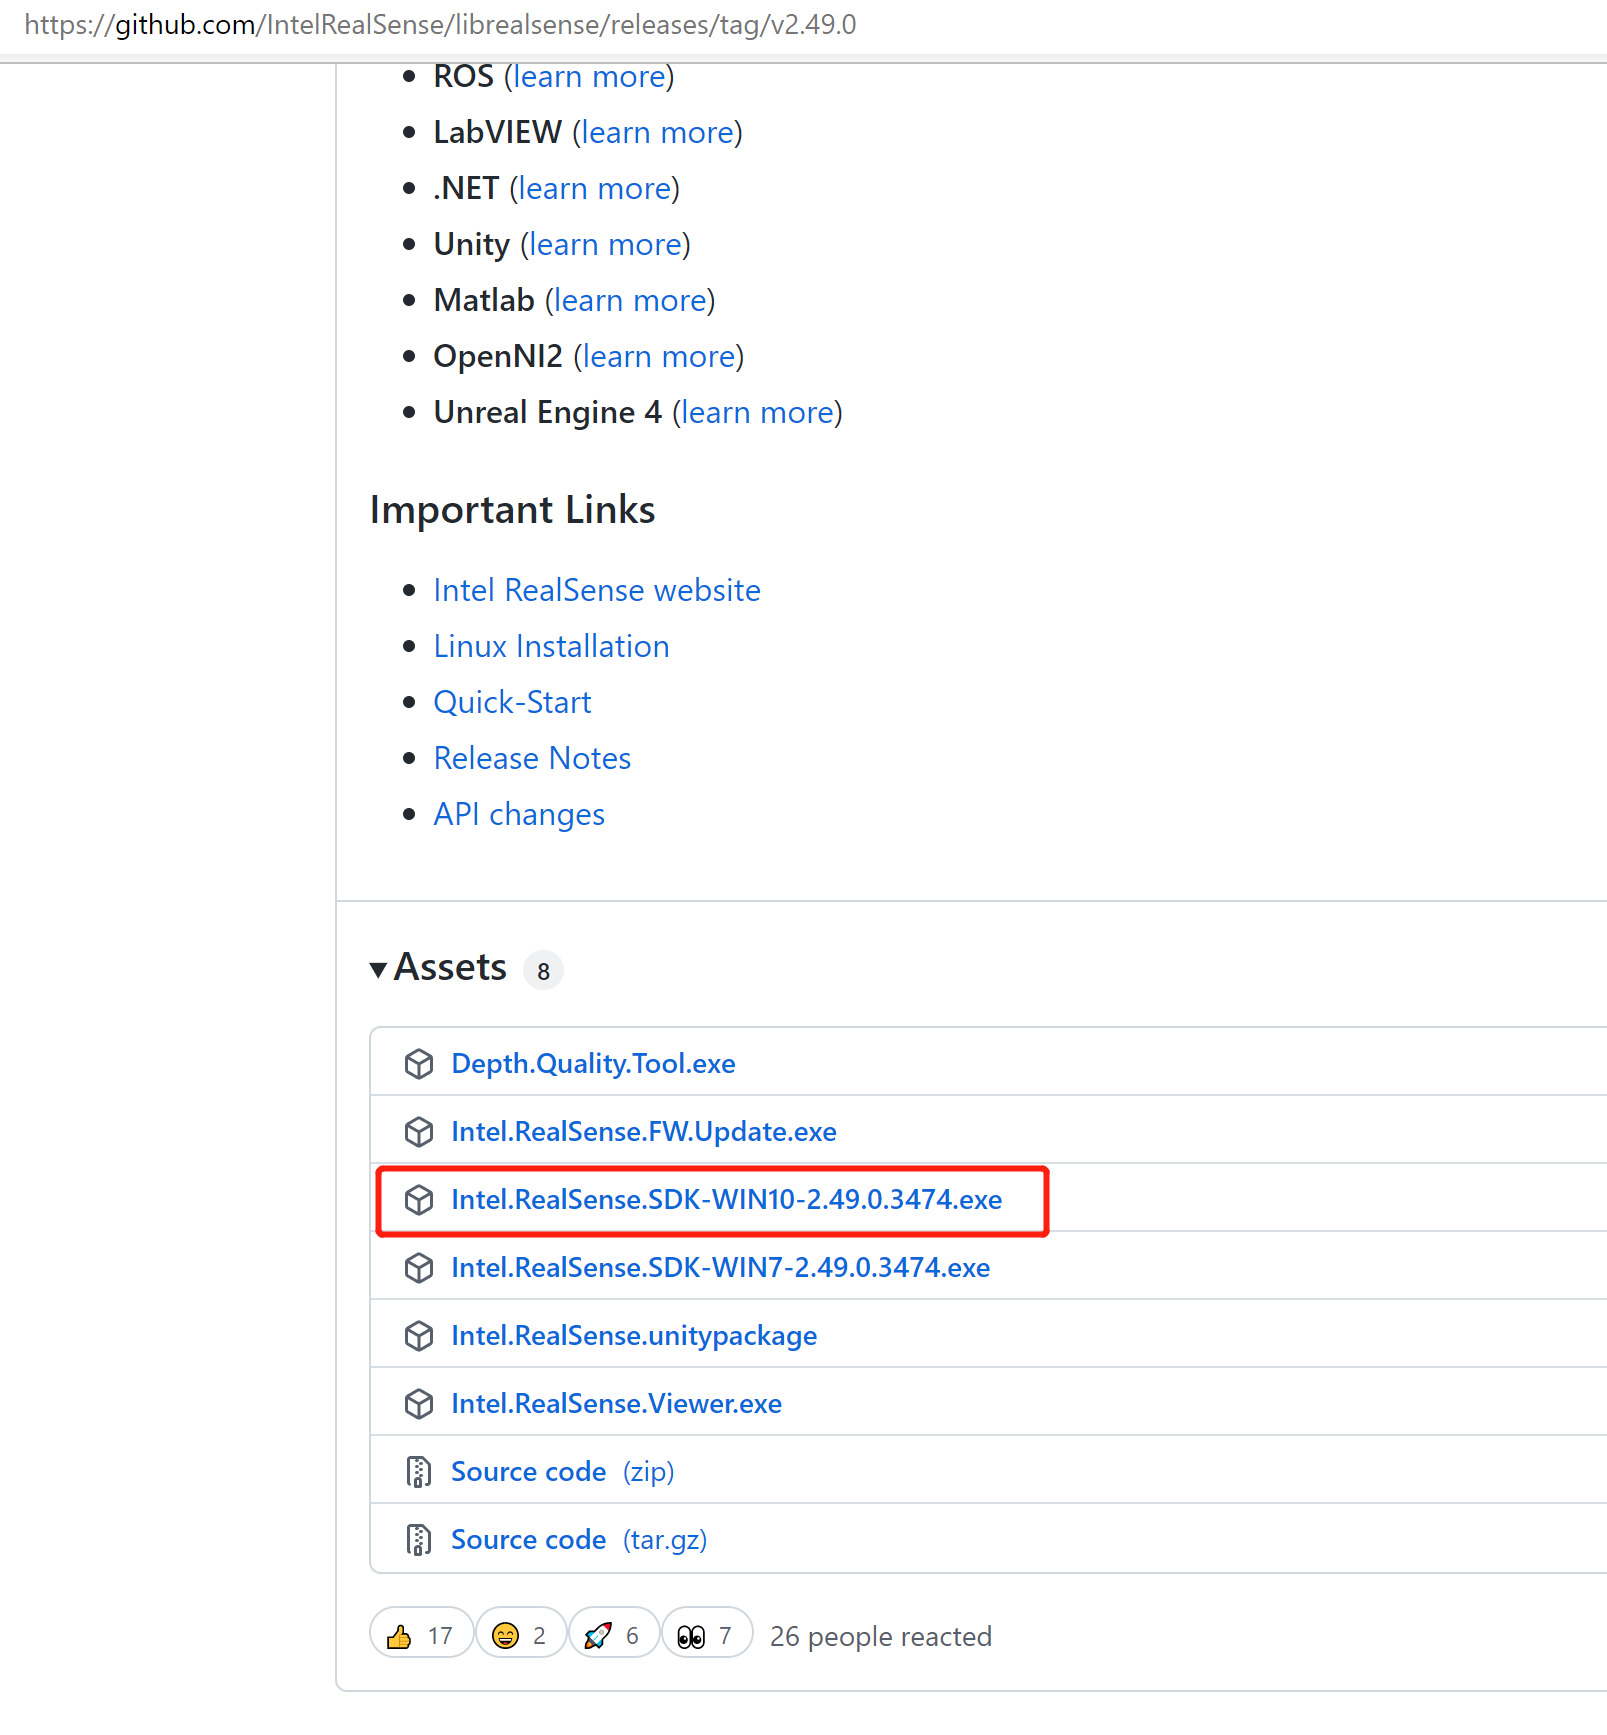Download Intel.RealSense.Viewer.exe

[x=617, y=1404]
